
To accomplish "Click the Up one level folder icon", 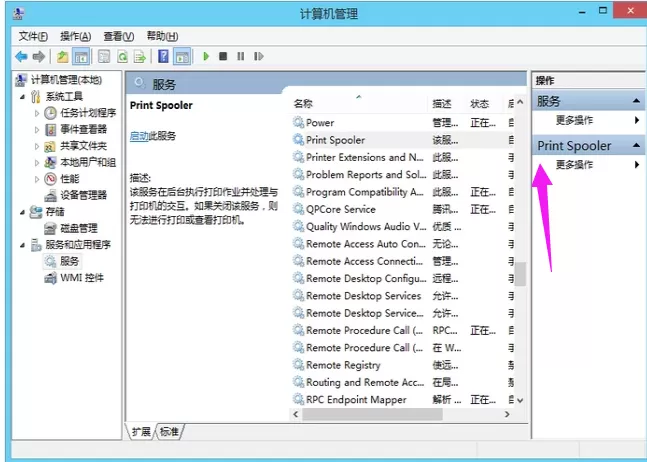I will coord(62,57).
